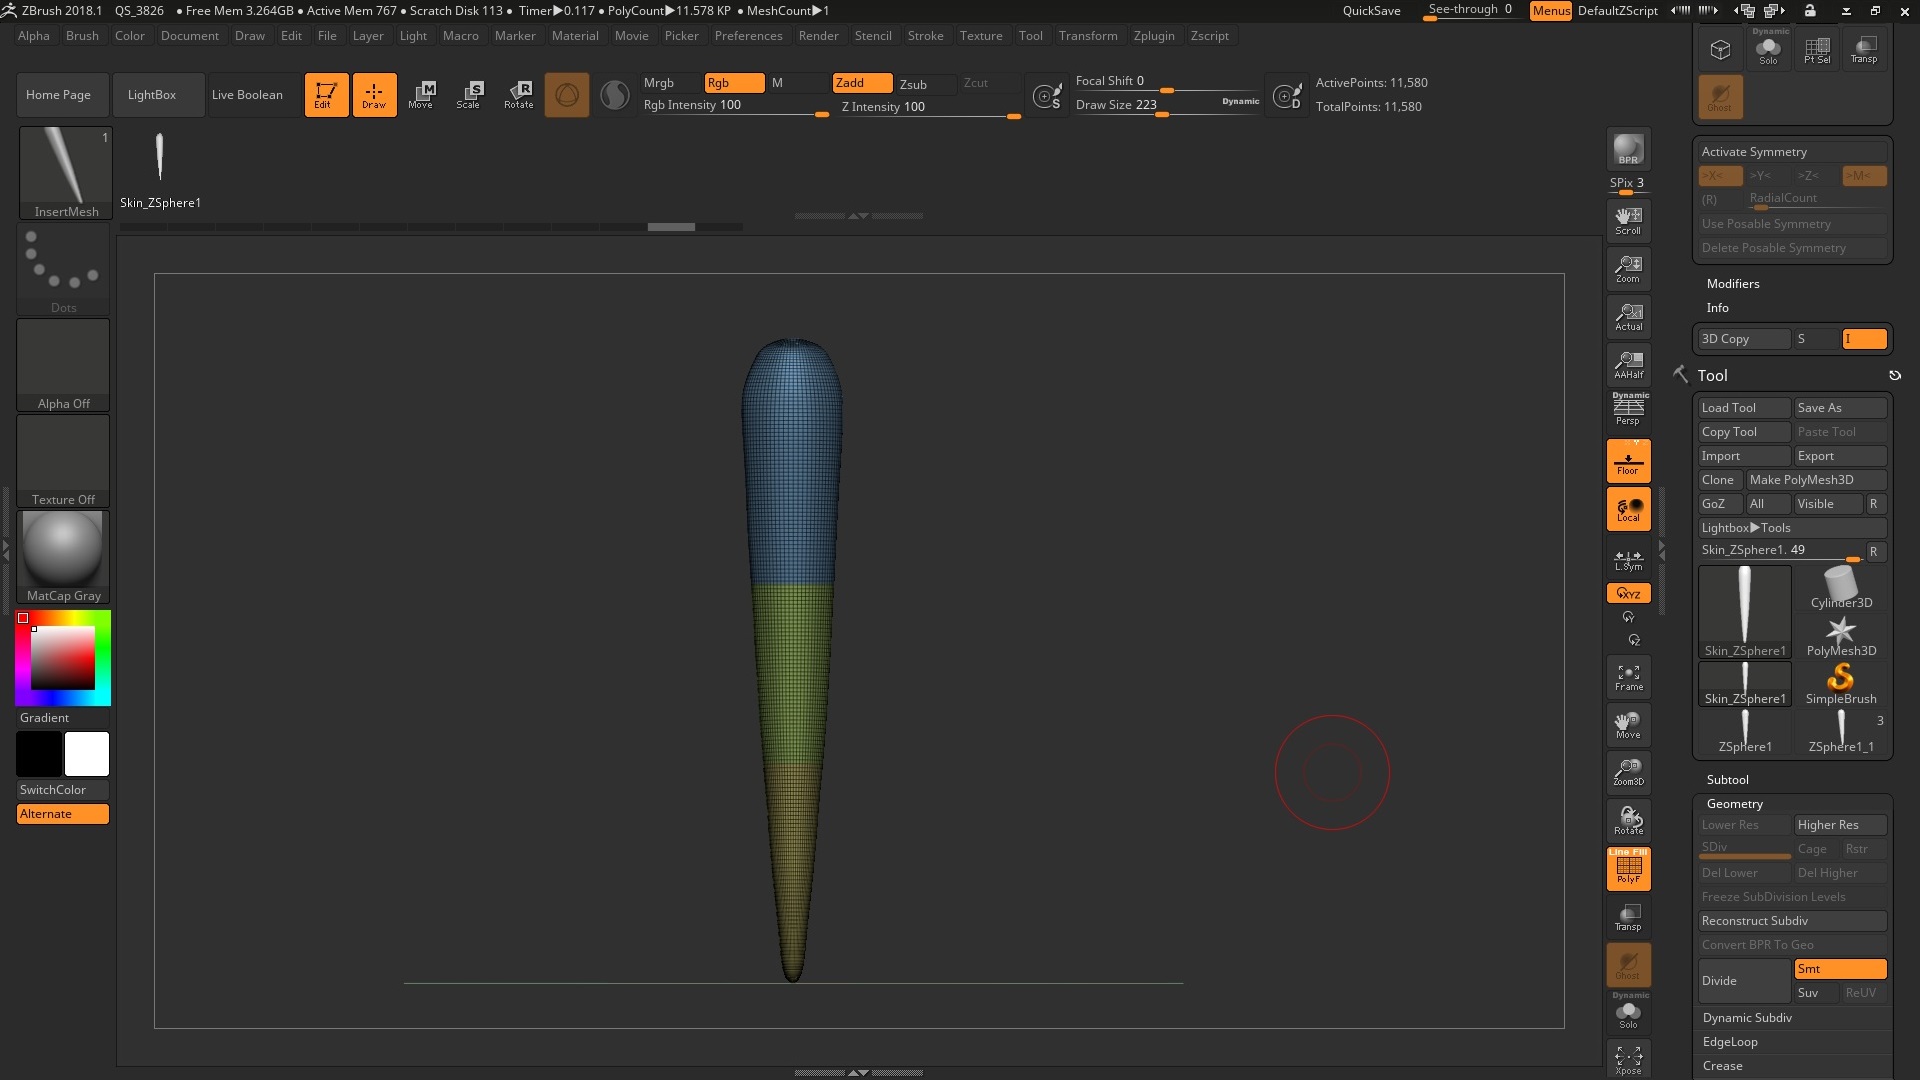The image size is (1920, 1080).
Task: Select the Zoom canvas icon
Action: click(x=1628, y=268)
